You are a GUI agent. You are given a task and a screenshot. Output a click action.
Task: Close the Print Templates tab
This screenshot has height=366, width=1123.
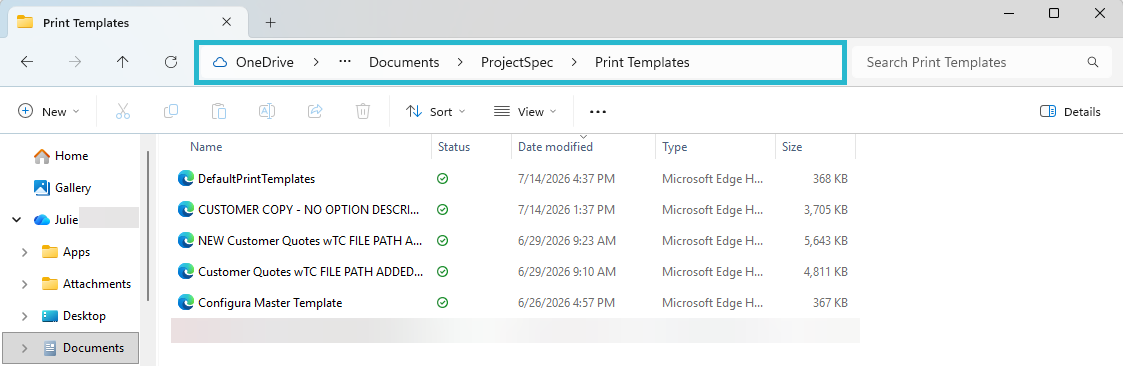coord(226,22)
